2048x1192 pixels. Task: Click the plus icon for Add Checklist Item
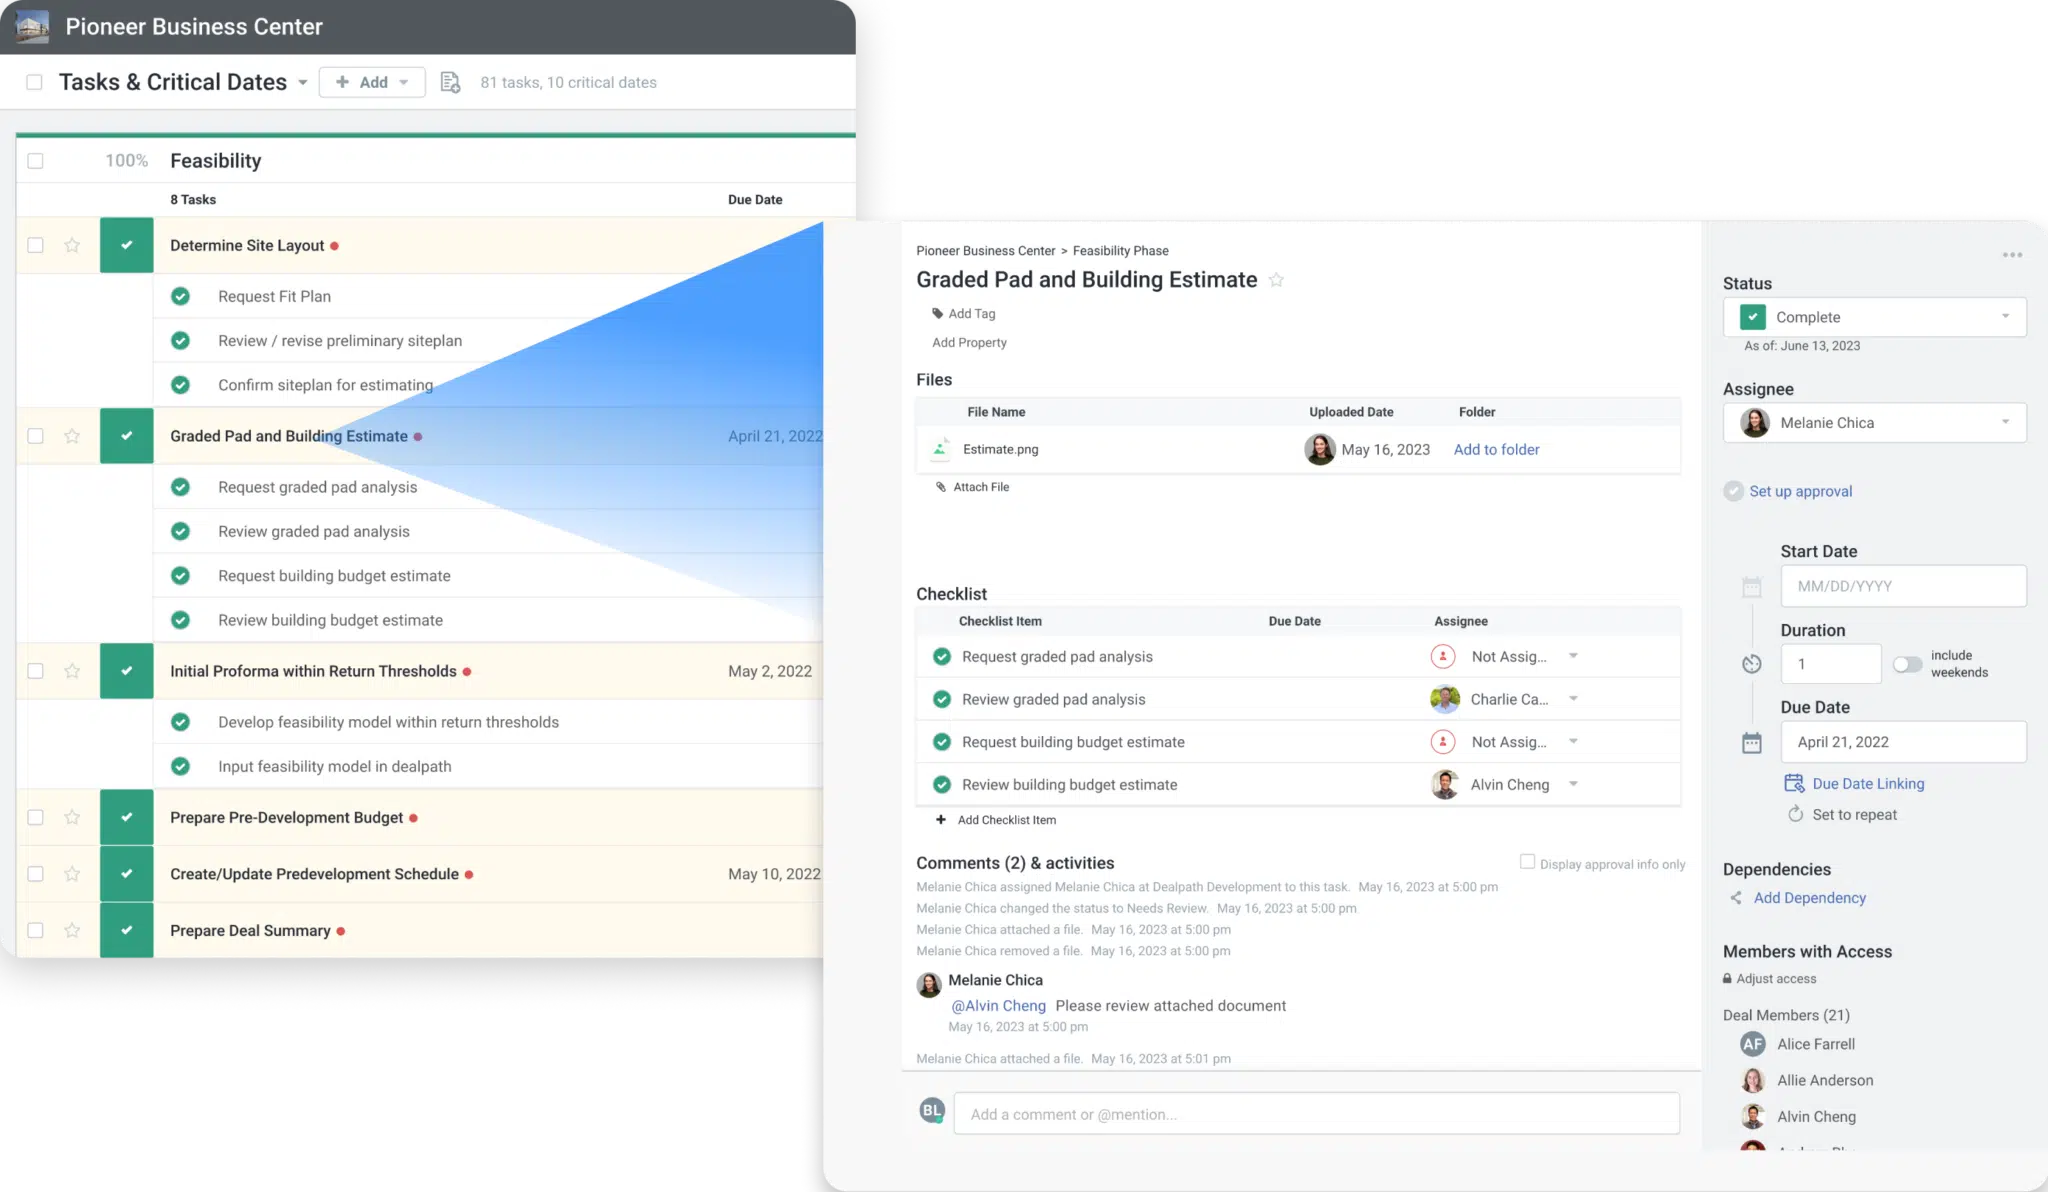coord(941,820)
